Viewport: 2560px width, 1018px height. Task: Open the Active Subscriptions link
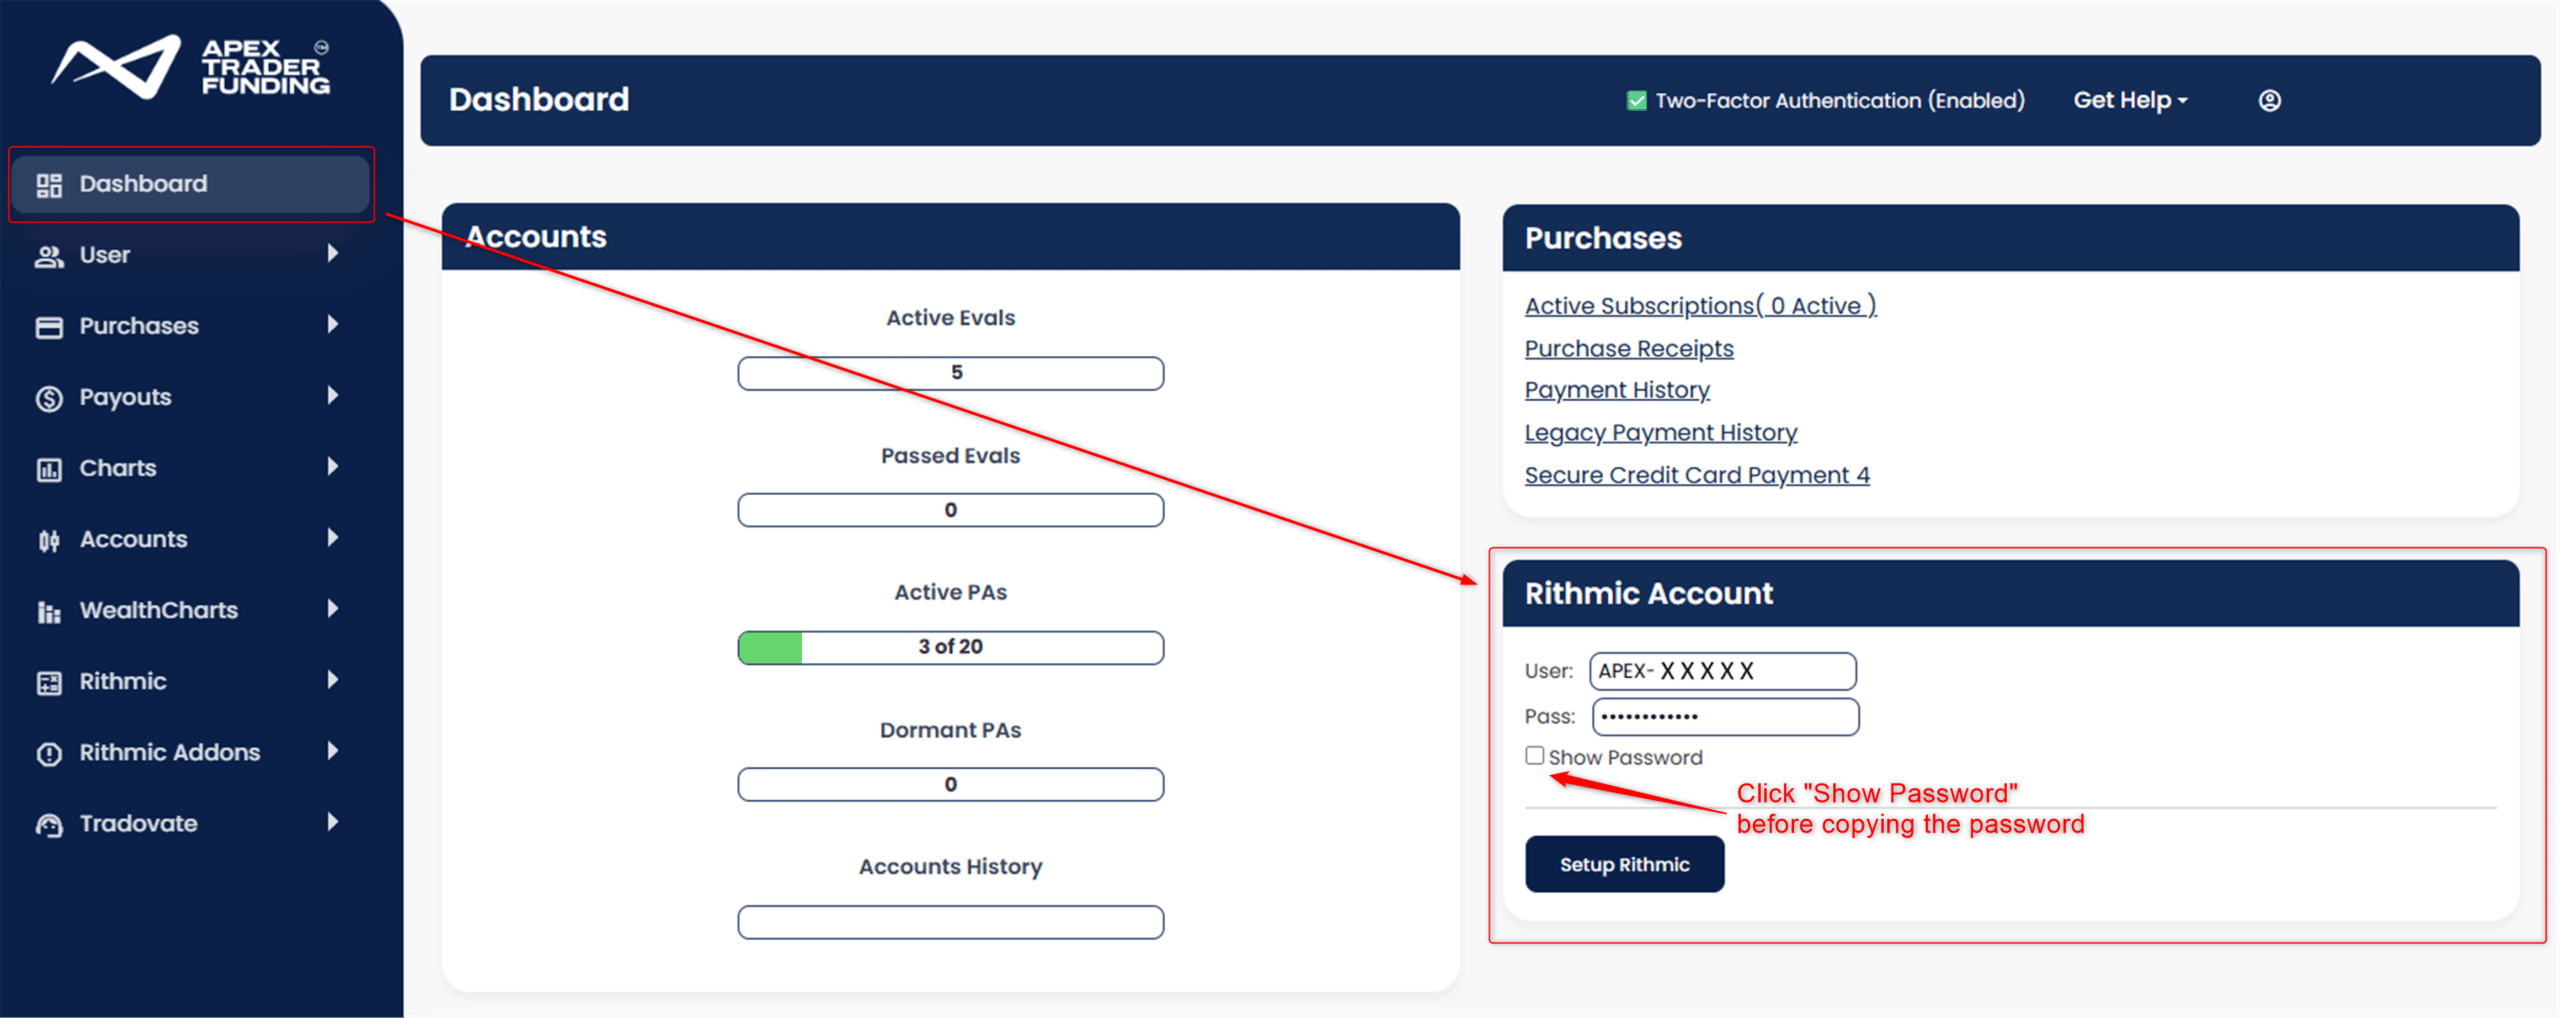click(x=1700, y=306)
